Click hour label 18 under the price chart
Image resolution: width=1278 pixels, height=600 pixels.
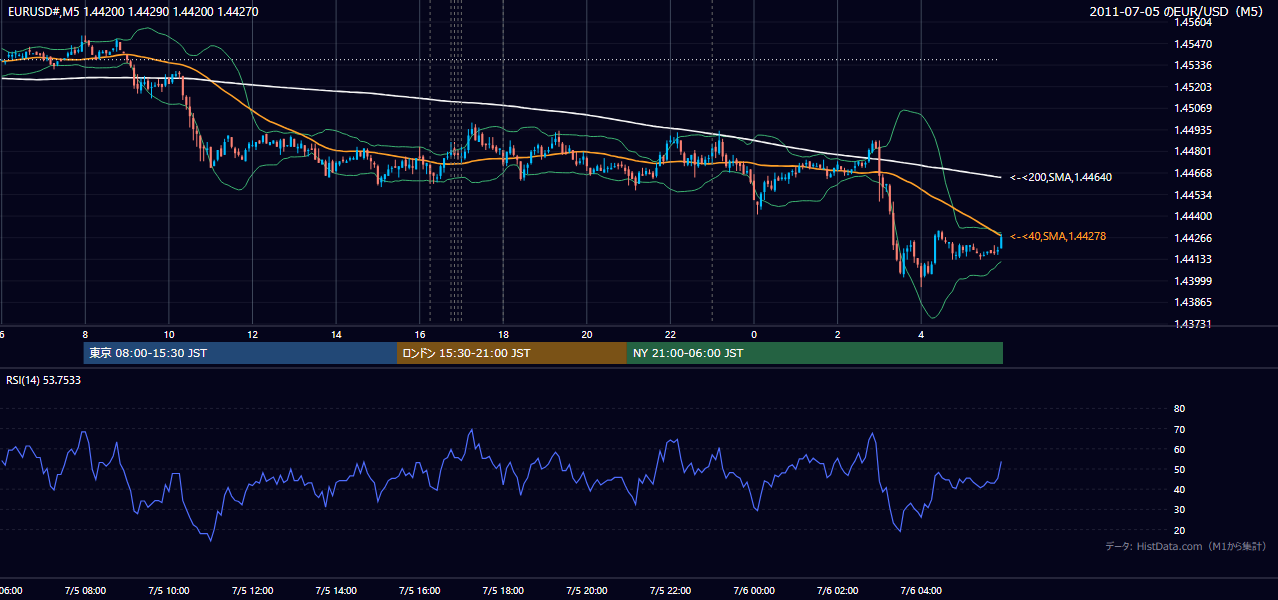(x=504, y=335)
